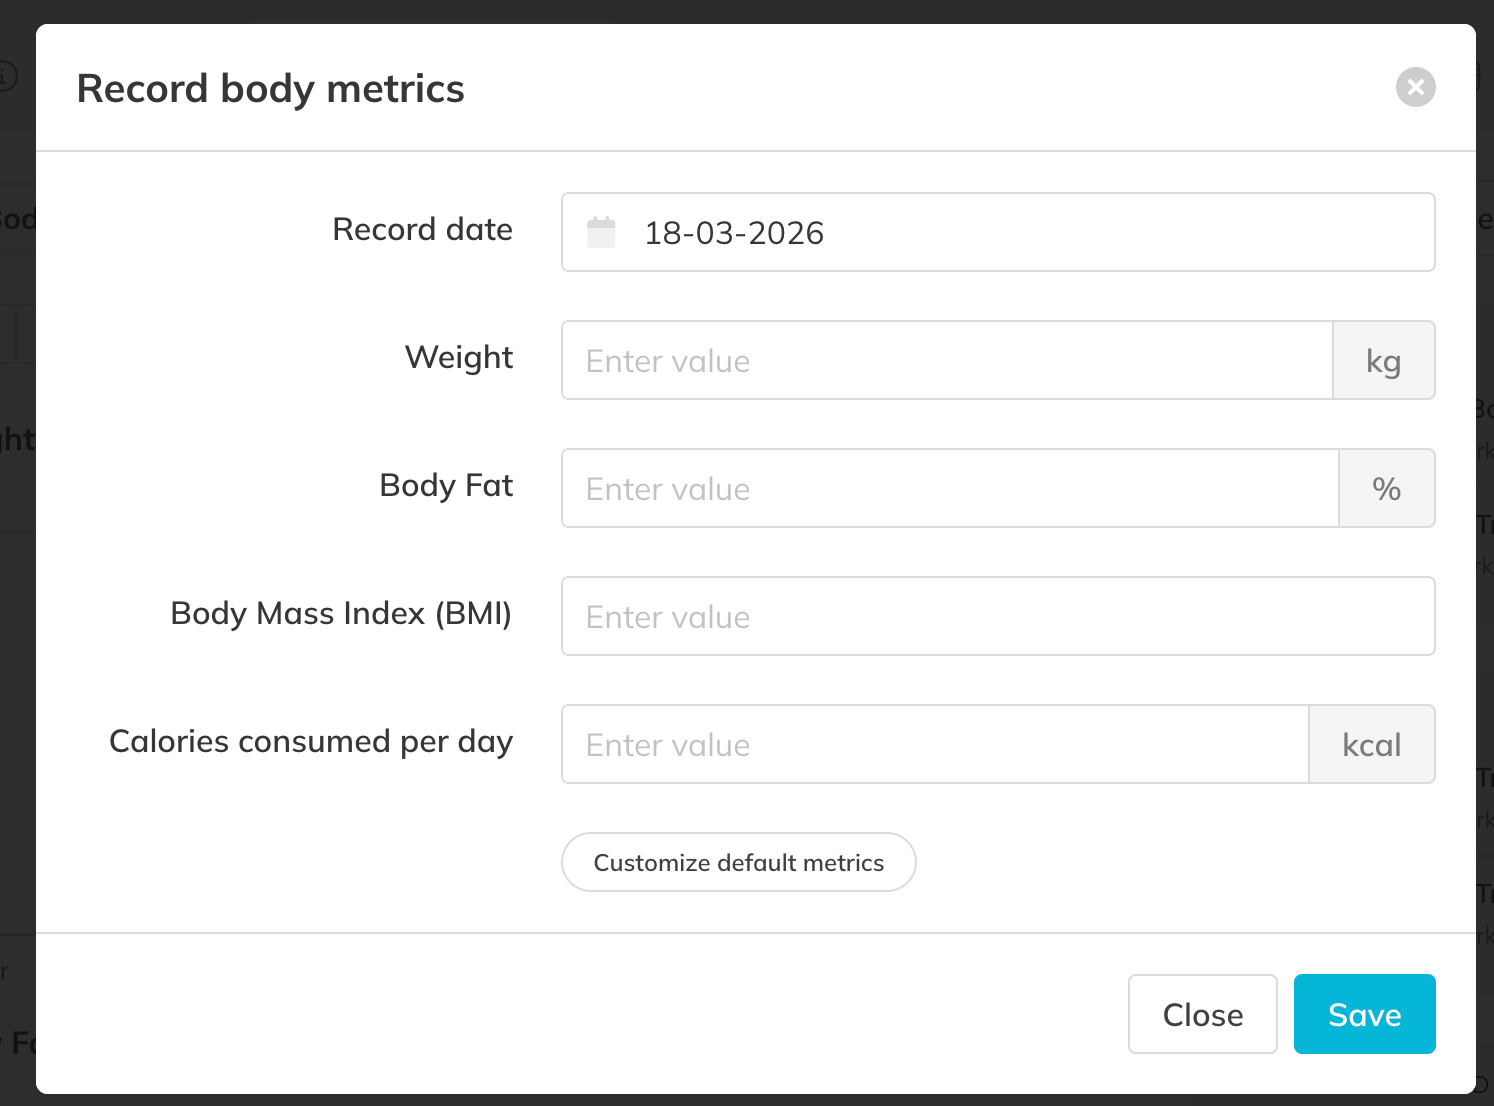The image size is (1494, 1106).
Task: Open Customize default metrics
Action: [x=738, y=862]
